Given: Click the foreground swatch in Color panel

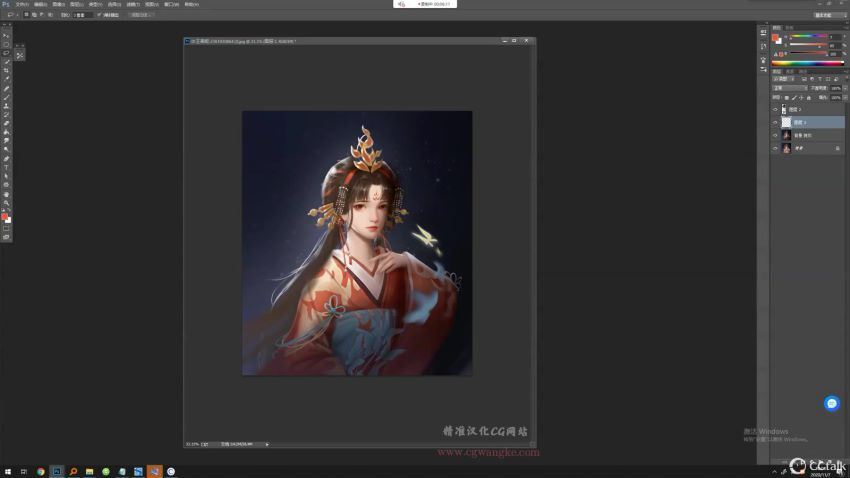Looking at the screenshot, I should 776,37.
